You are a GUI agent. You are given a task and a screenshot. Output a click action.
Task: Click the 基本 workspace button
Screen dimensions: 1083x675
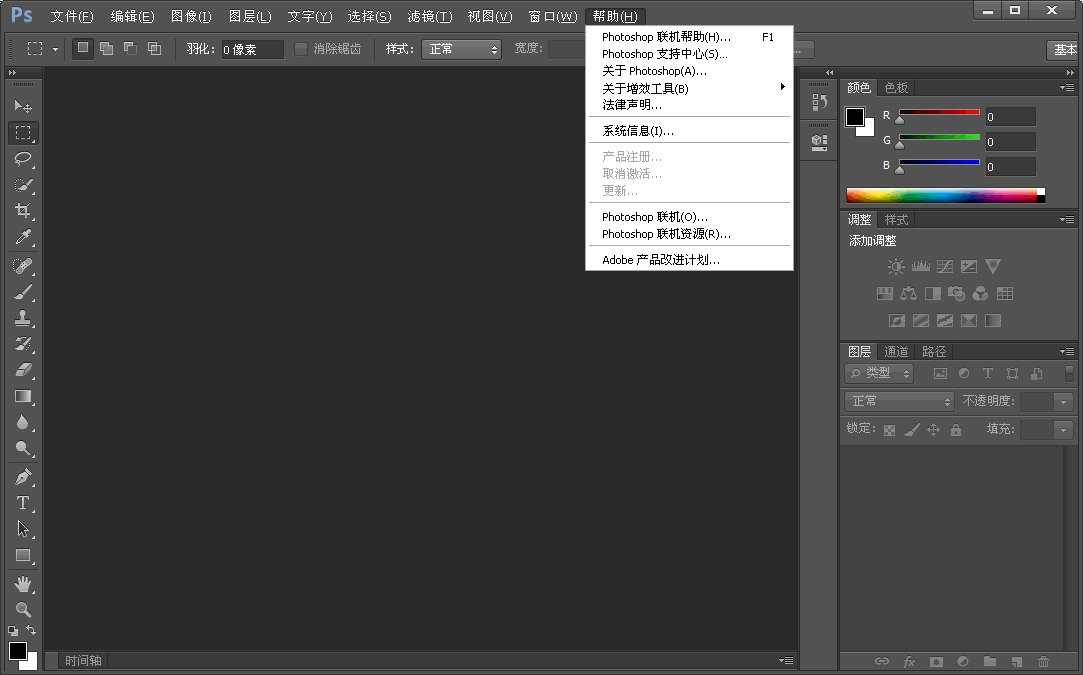pos(1064,50)
